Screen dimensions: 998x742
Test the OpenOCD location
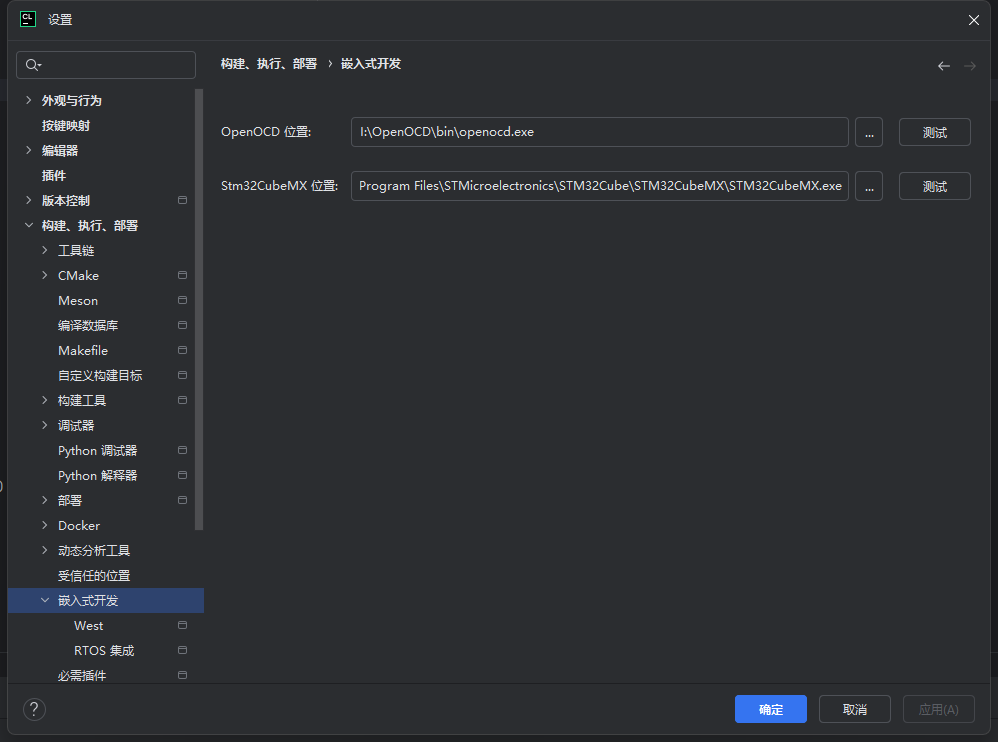click(x=934, y=132)
